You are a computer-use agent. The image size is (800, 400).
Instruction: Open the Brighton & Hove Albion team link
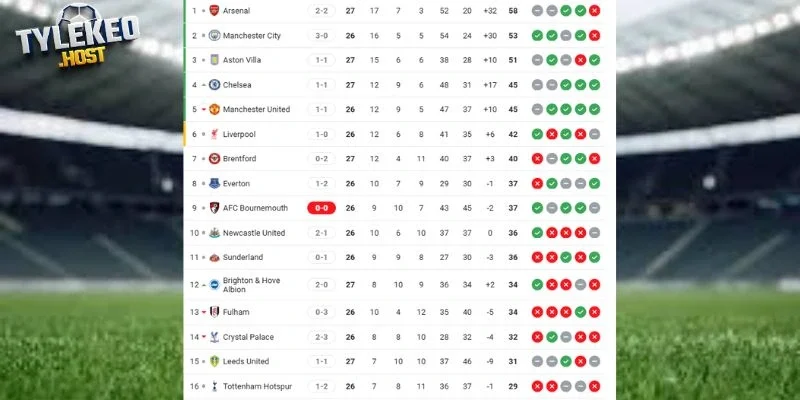(x=251, y=285)
